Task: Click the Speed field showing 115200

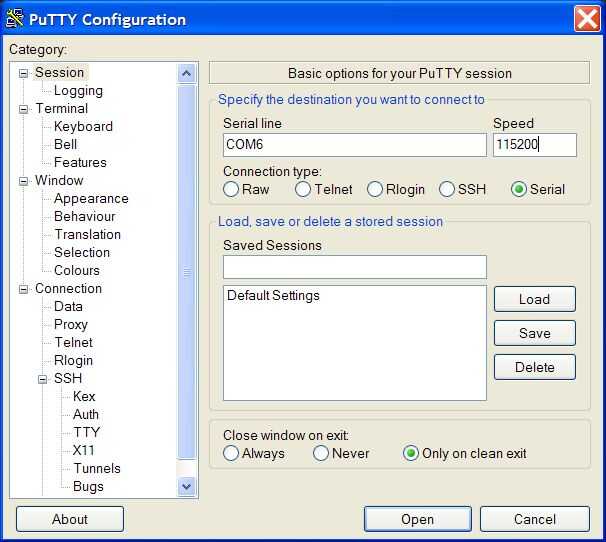Action: (535, 145)
